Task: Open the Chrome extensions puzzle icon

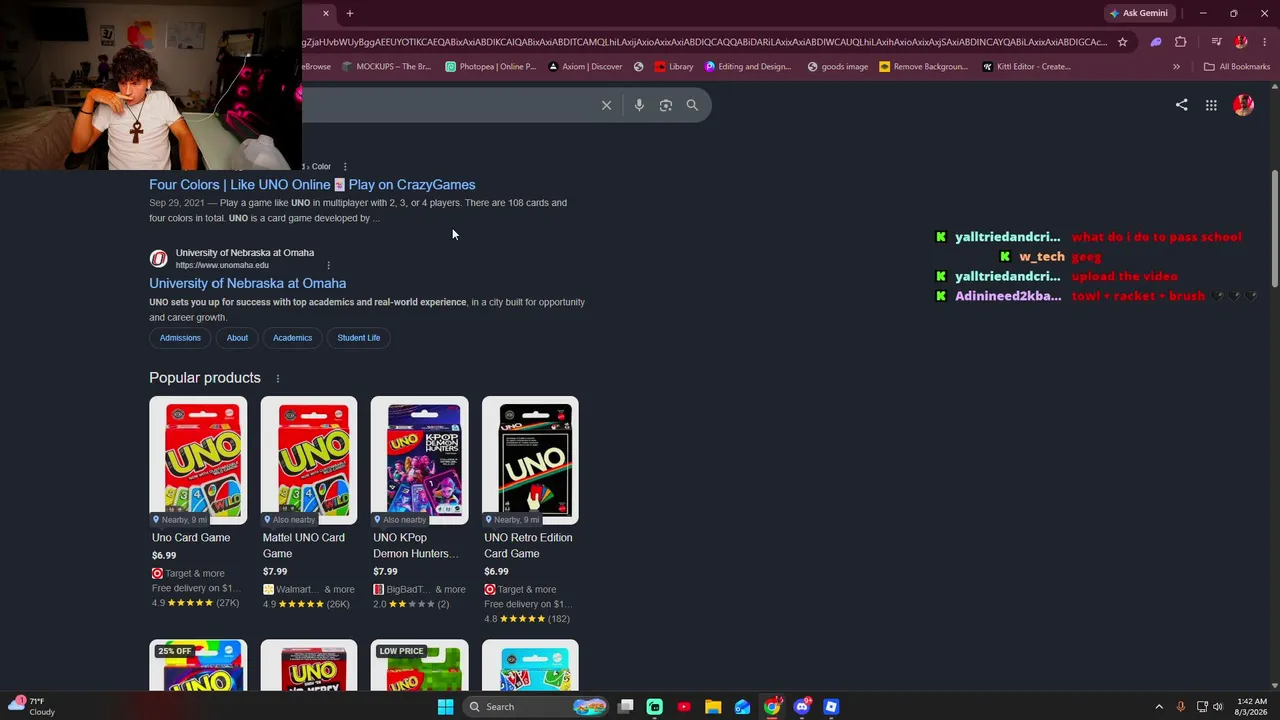Action: [1181, 42]
